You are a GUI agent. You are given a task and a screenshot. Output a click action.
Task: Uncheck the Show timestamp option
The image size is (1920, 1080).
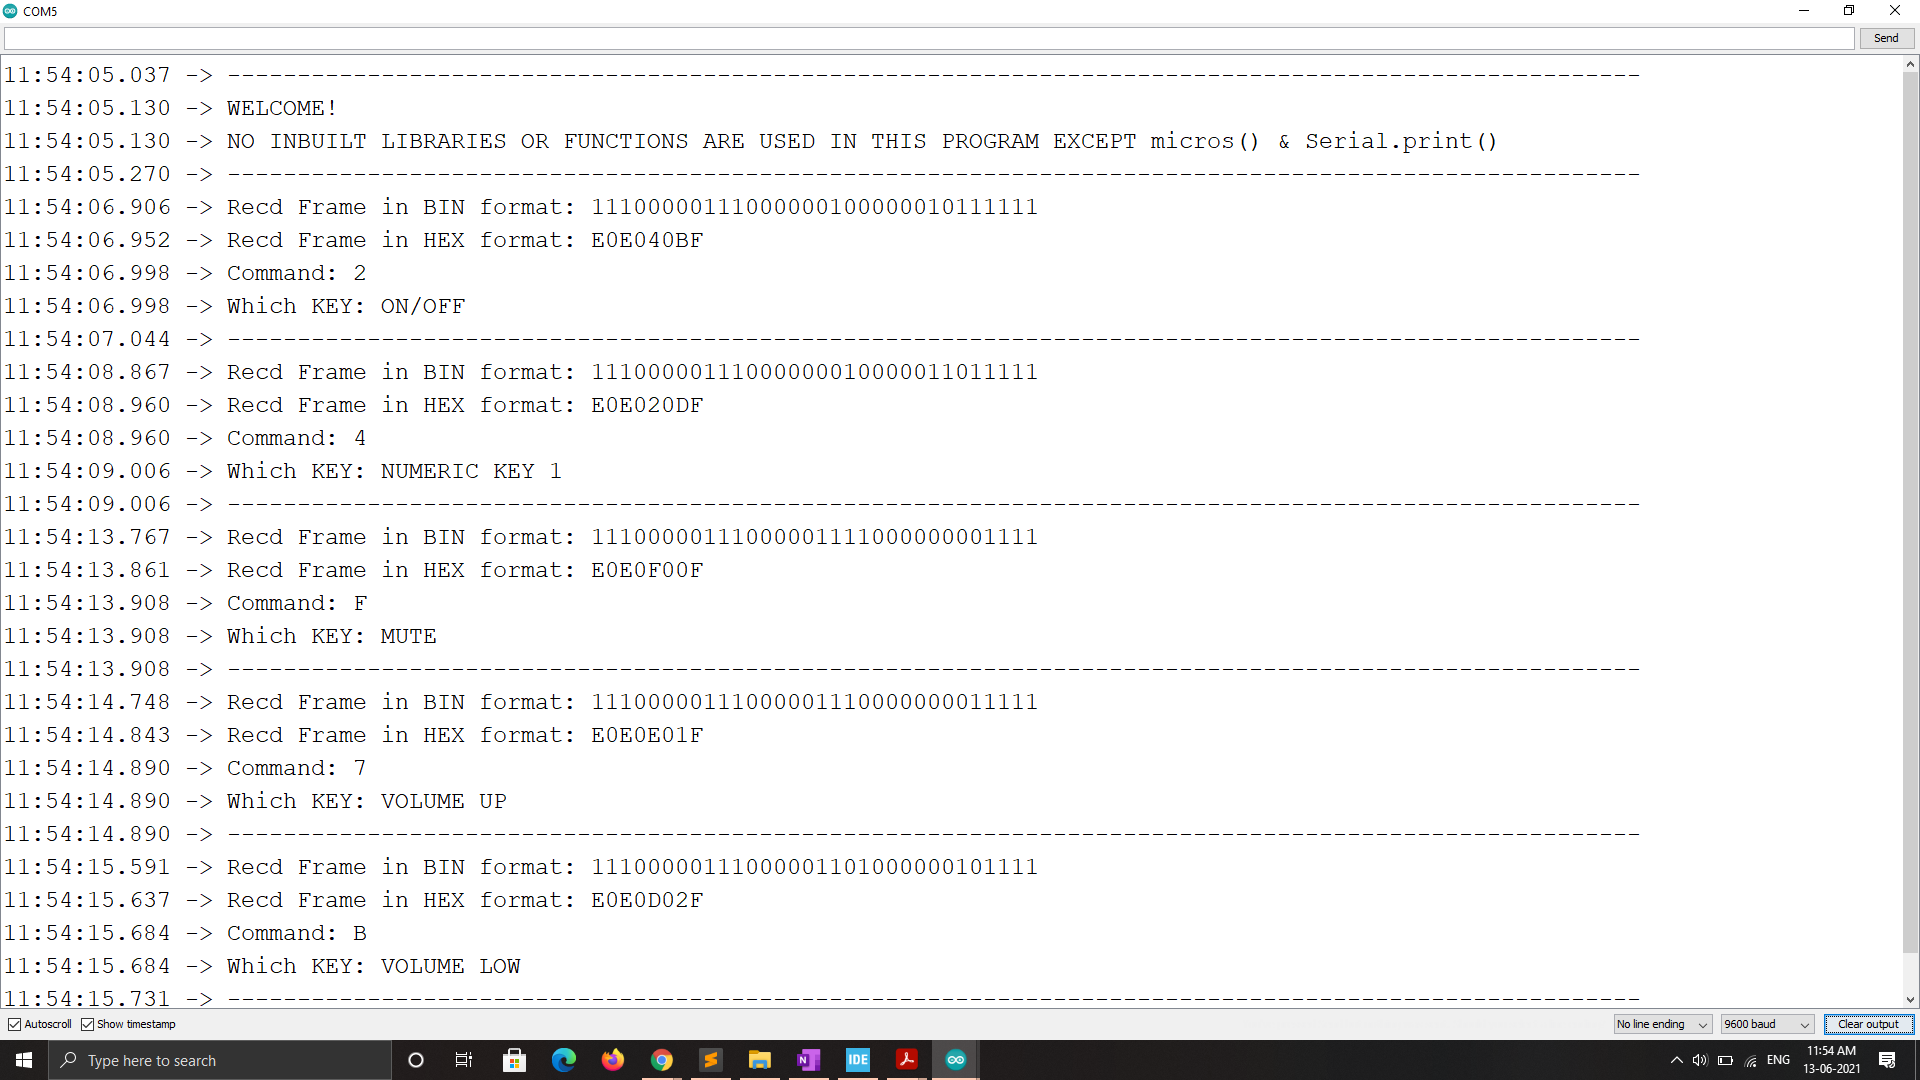pos(90,1024)
